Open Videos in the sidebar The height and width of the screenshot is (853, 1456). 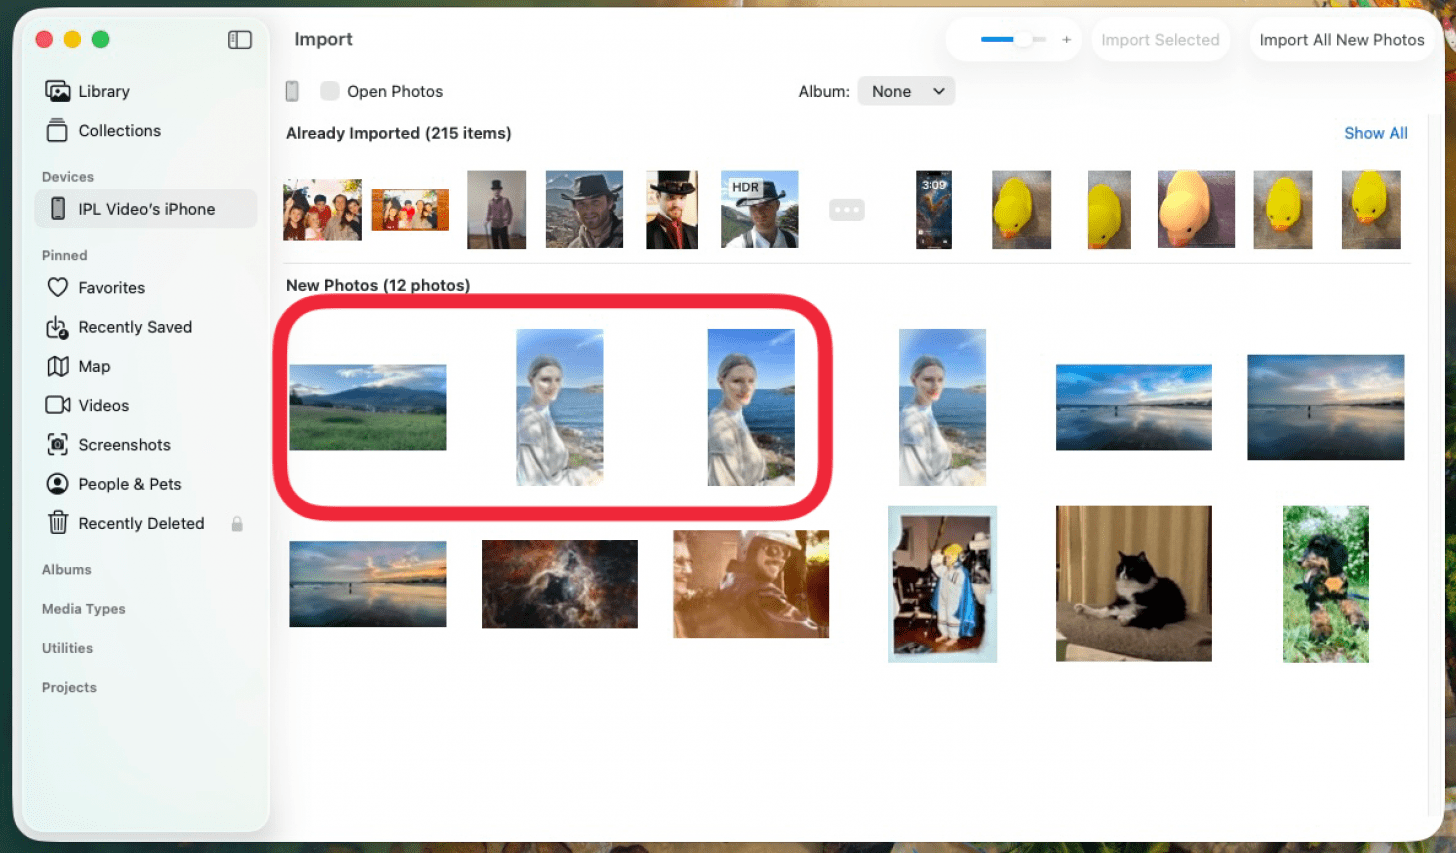tap(103, 405)
